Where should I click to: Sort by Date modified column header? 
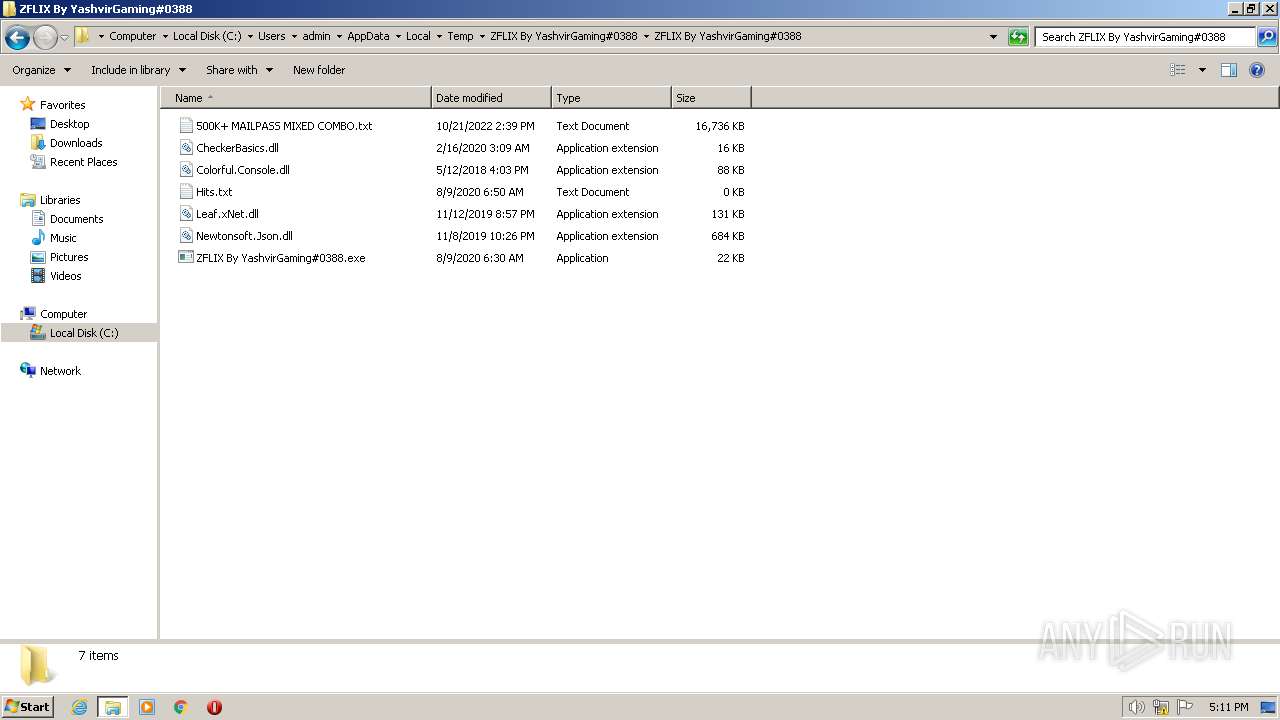pos(491,98)
